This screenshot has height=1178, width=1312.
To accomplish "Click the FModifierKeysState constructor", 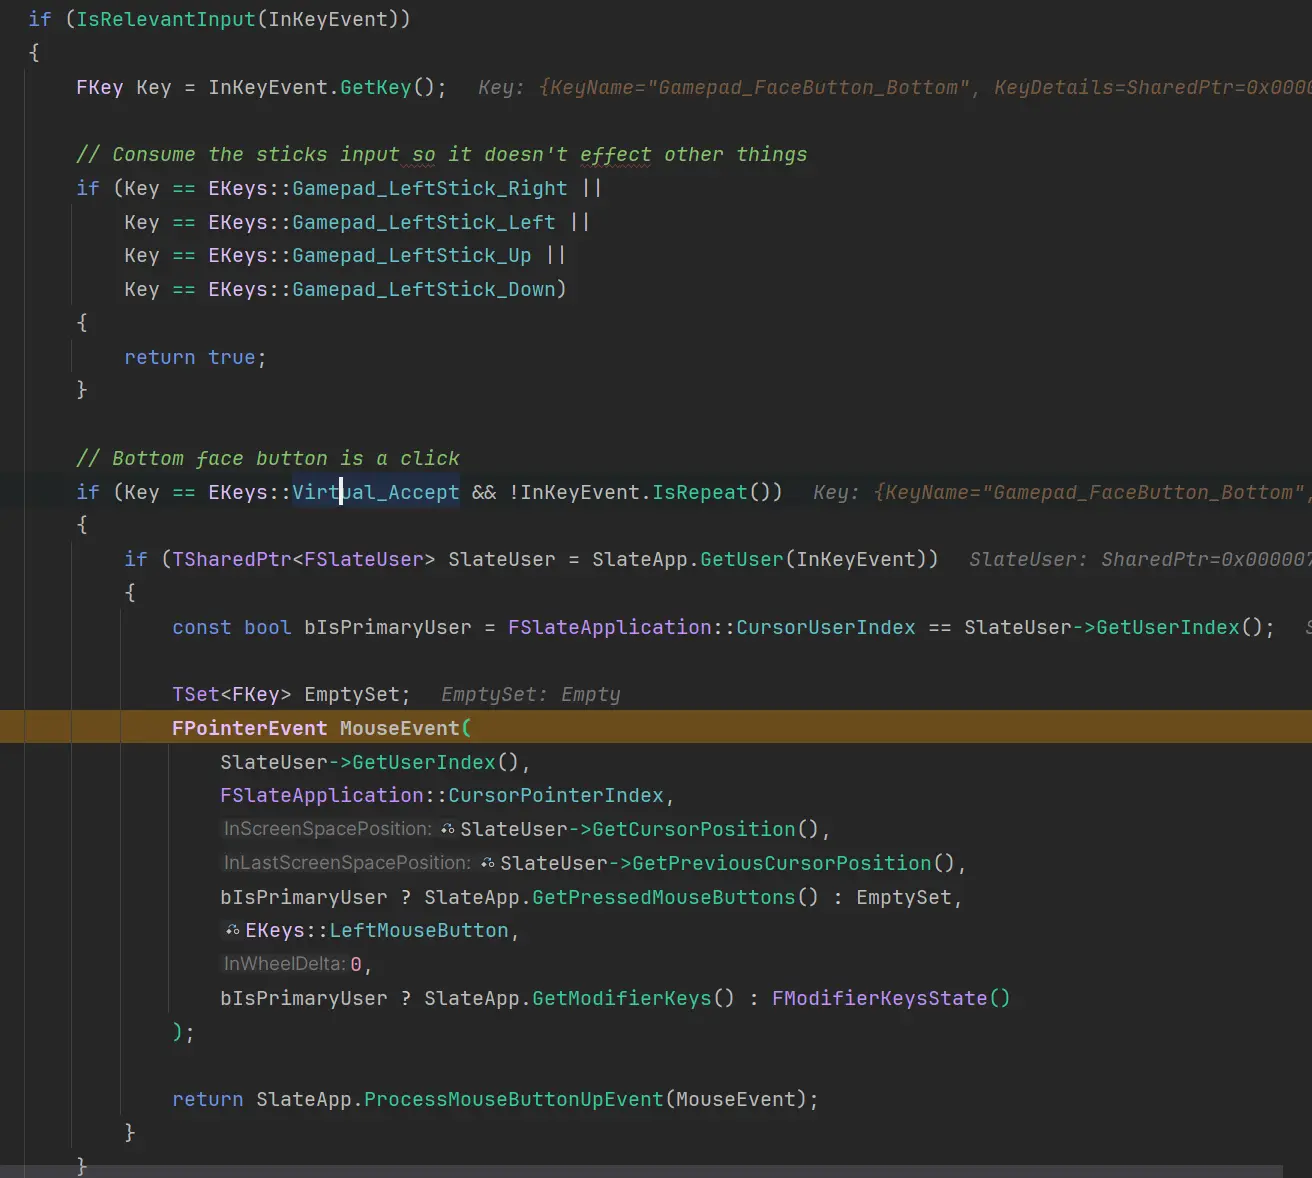I will click(879, 998).
